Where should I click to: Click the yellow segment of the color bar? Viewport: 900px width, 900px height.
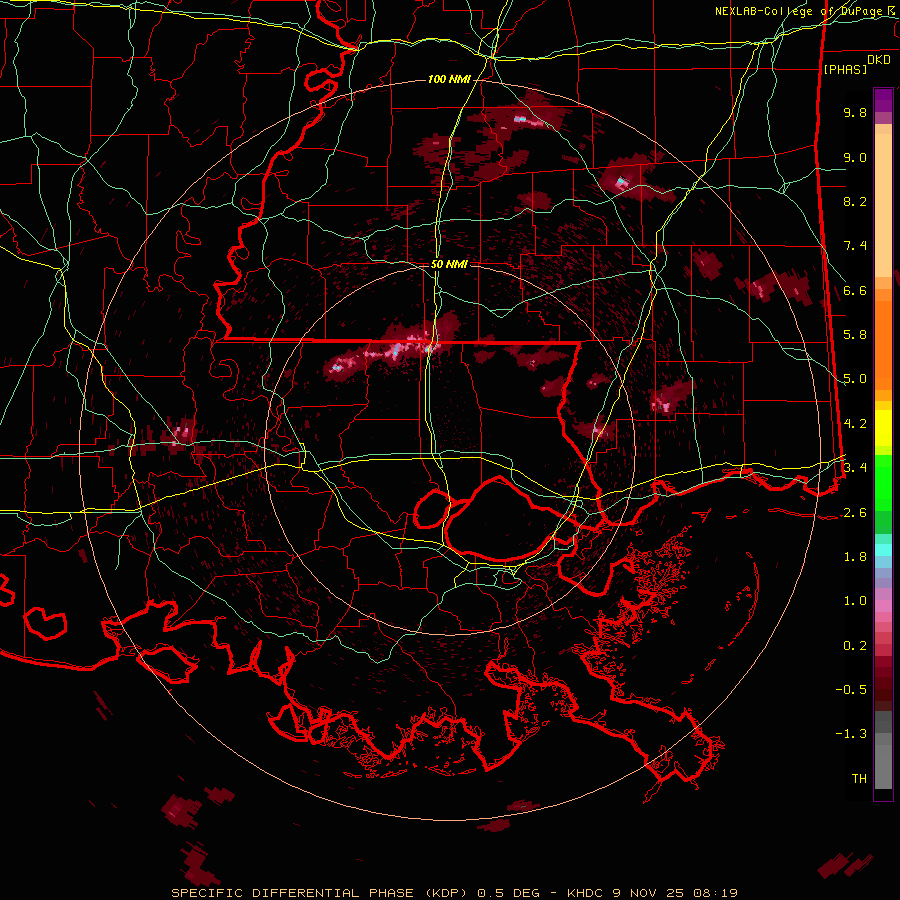[x=883, y=428]
